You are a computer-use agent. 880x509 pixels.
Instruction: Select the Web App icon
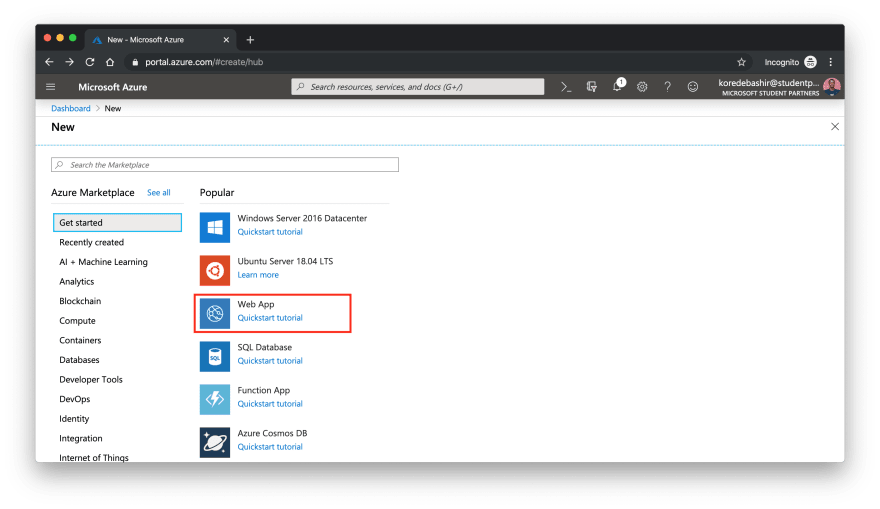tap(214, 313)
